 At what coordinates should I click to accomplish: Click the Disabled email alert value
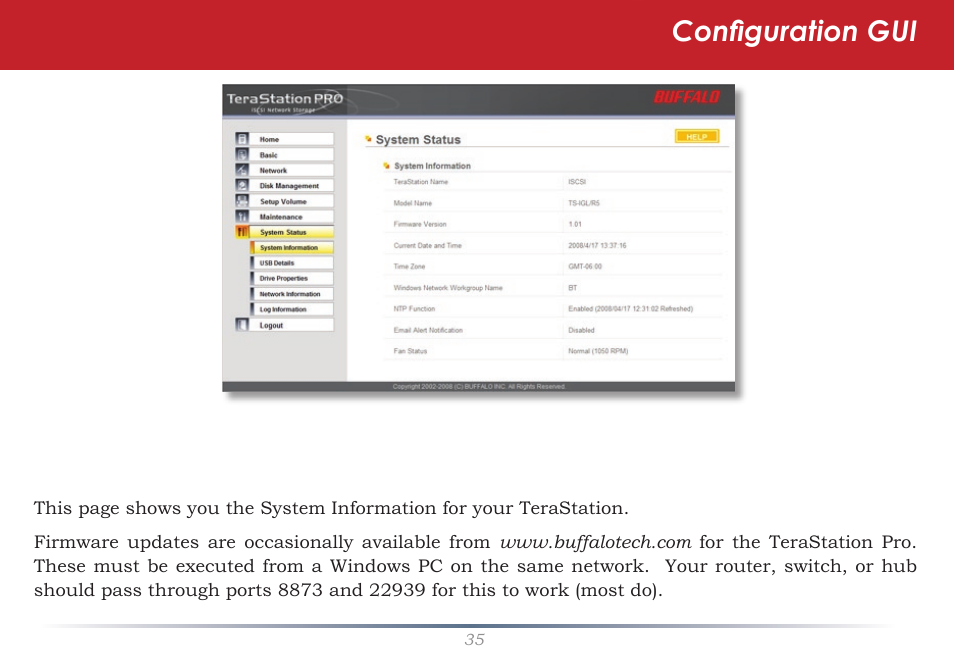click(x=581, y=330)
